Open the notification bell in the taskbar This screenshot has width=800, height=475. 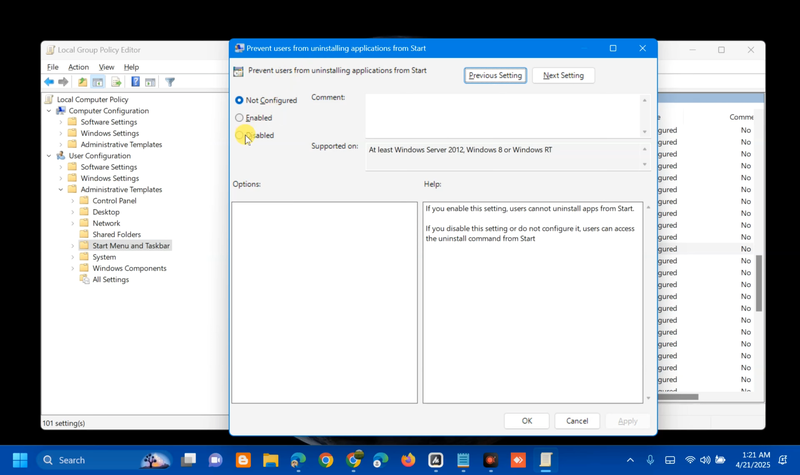click(x=783, y=460)
